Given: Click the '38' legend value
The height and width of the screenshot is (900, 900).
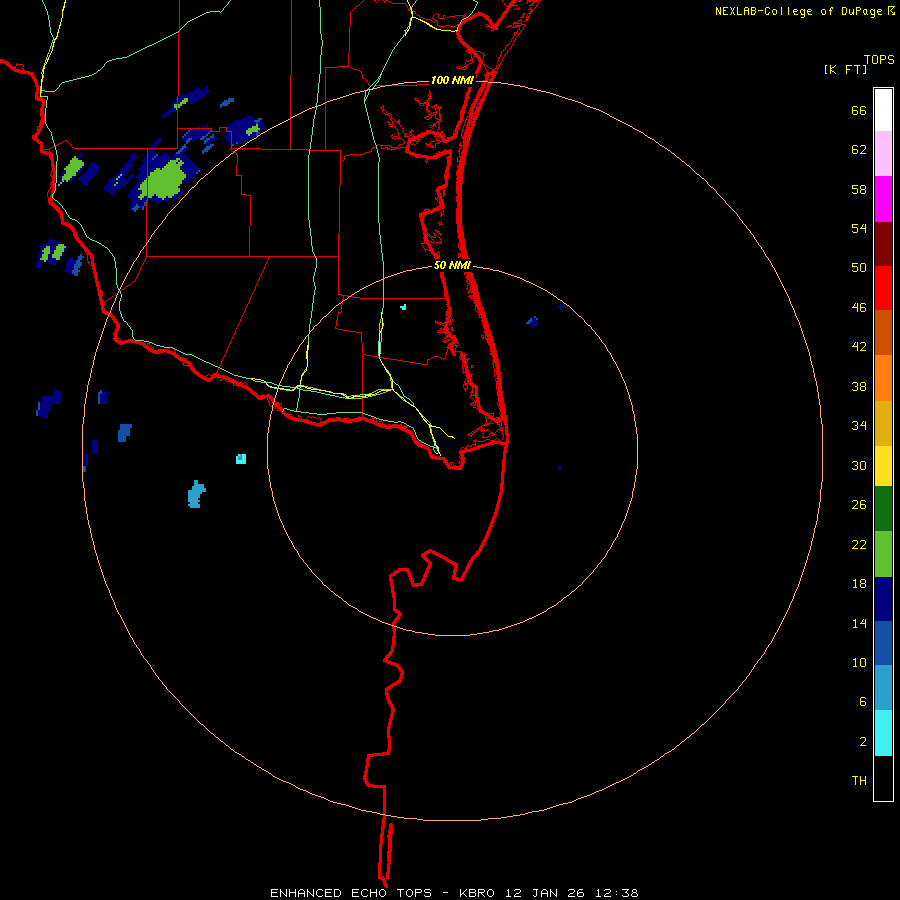Looking at the screenshot, I should (859, 386).
